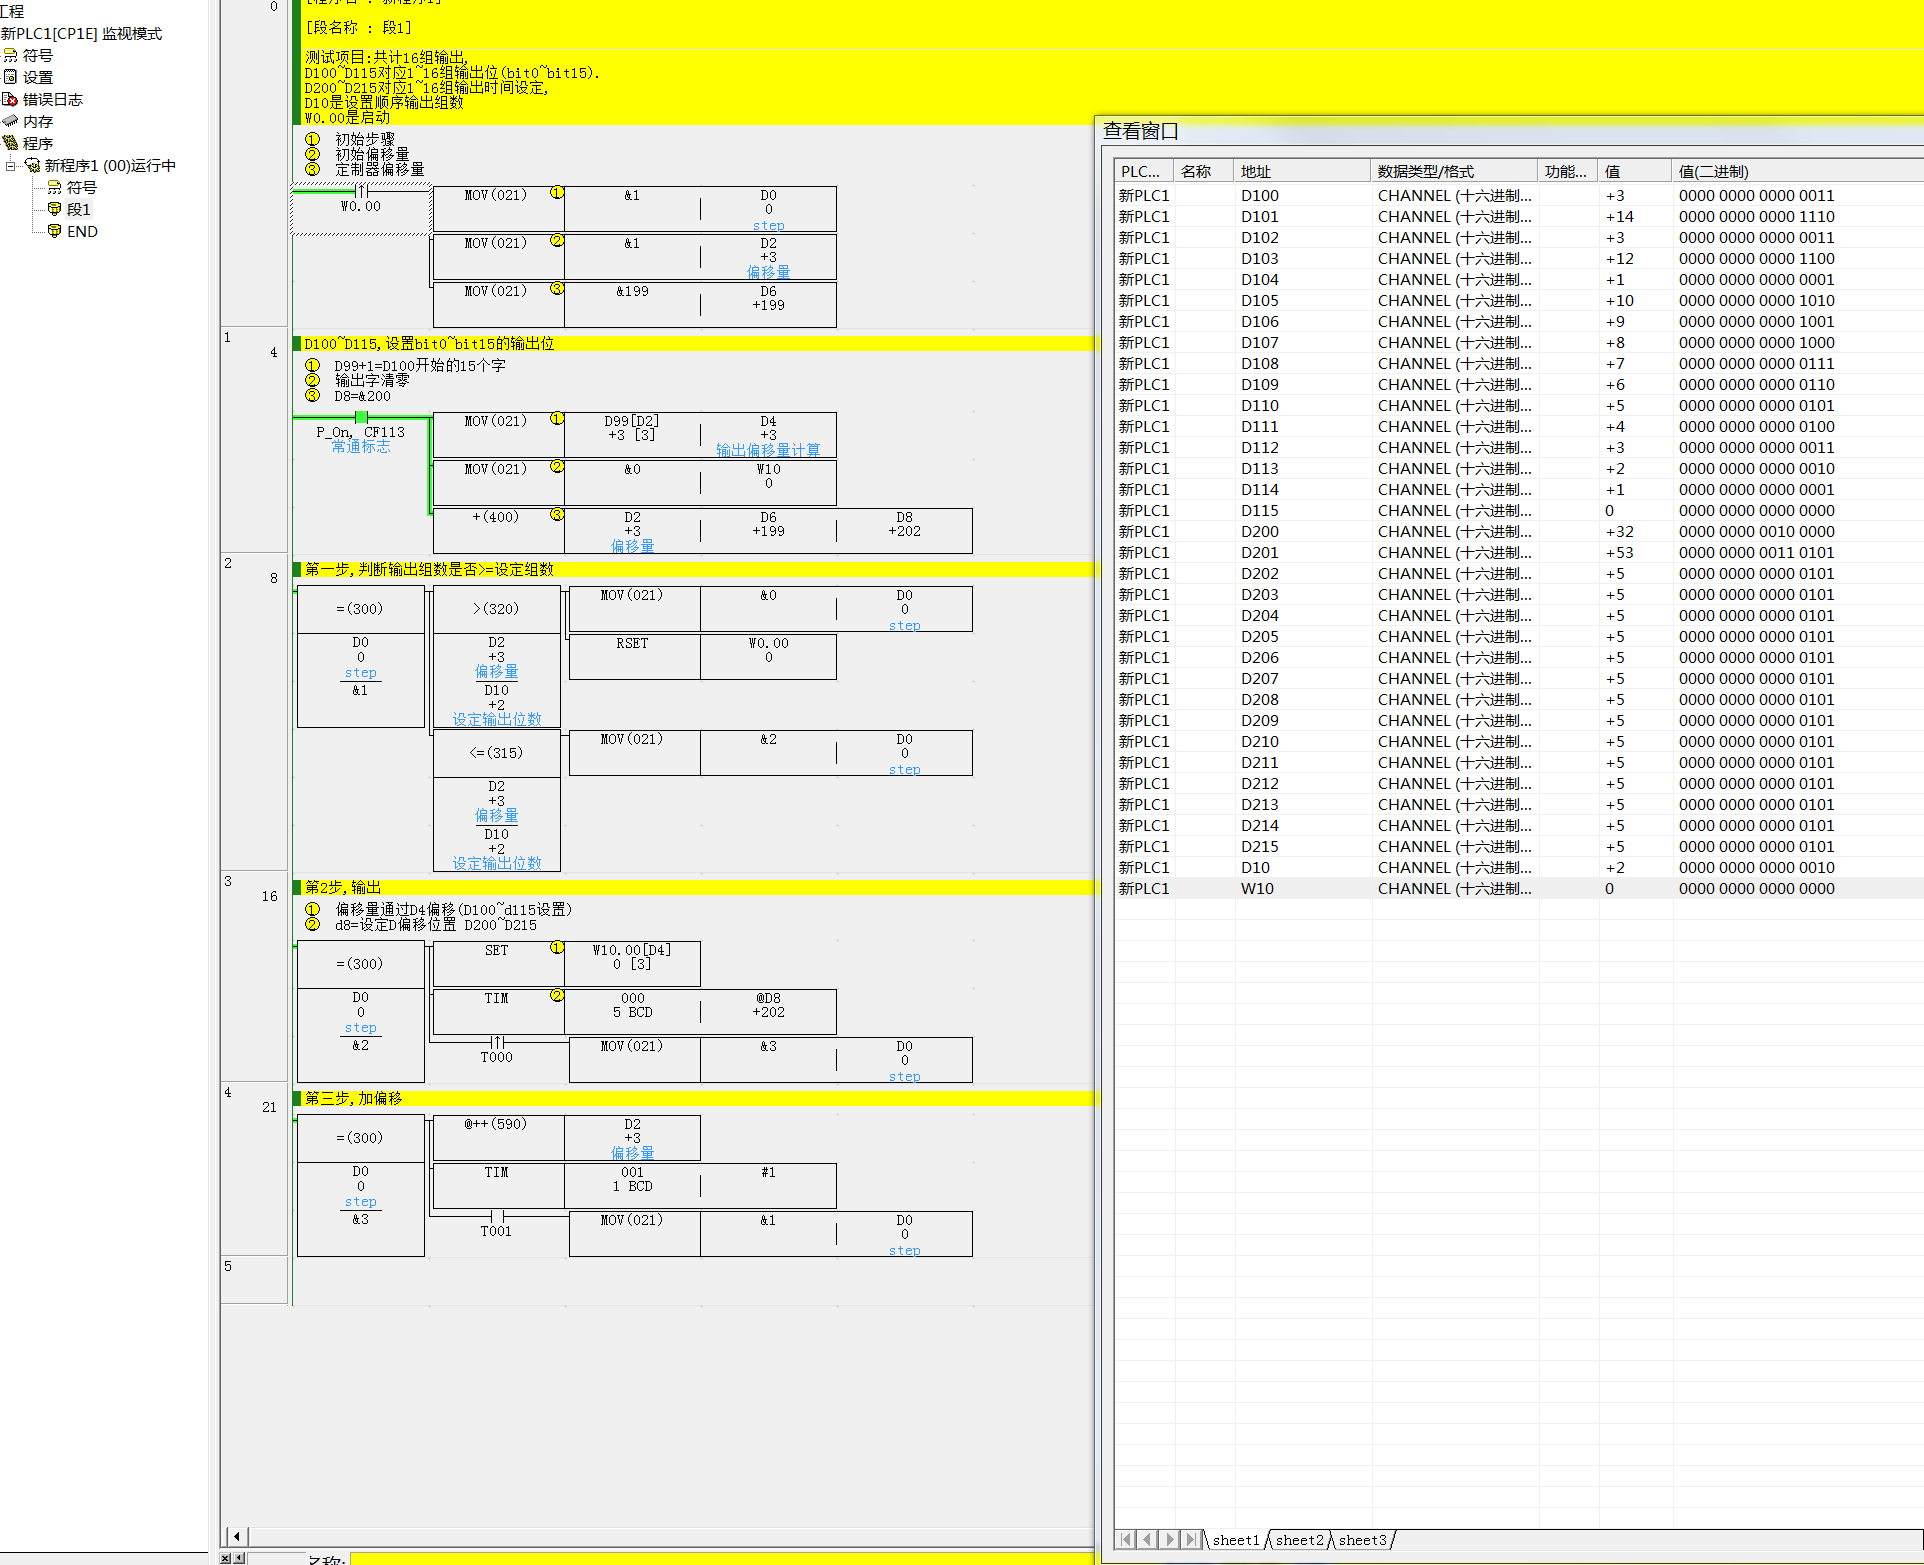Click the 地址 column header
Image resolution: width=1924 pixels, height=1565 pixels.
(1300, 171)
